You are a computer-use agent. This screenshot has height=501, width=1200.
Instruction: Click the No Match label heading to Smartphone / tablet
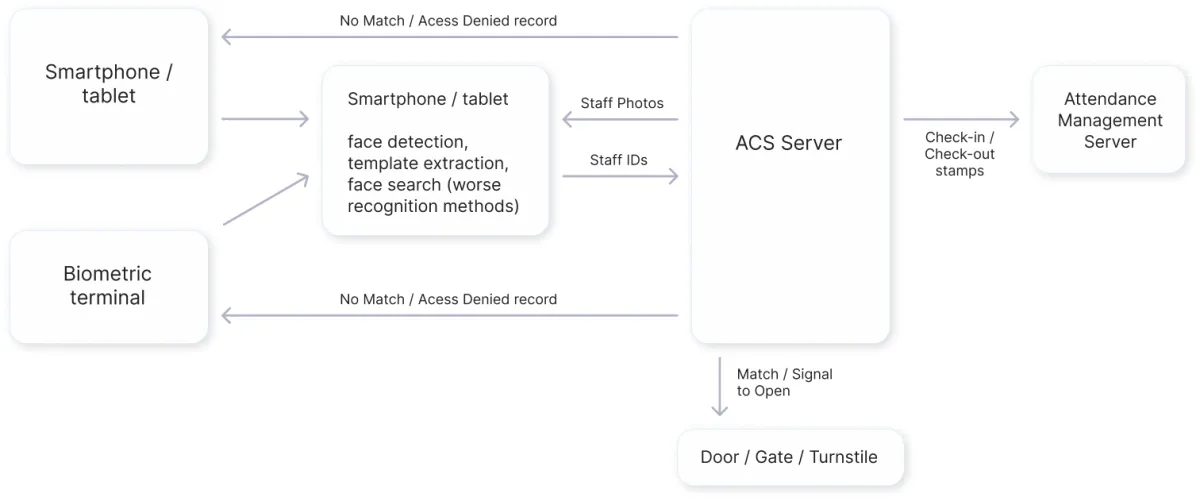(x=448, y=21)
